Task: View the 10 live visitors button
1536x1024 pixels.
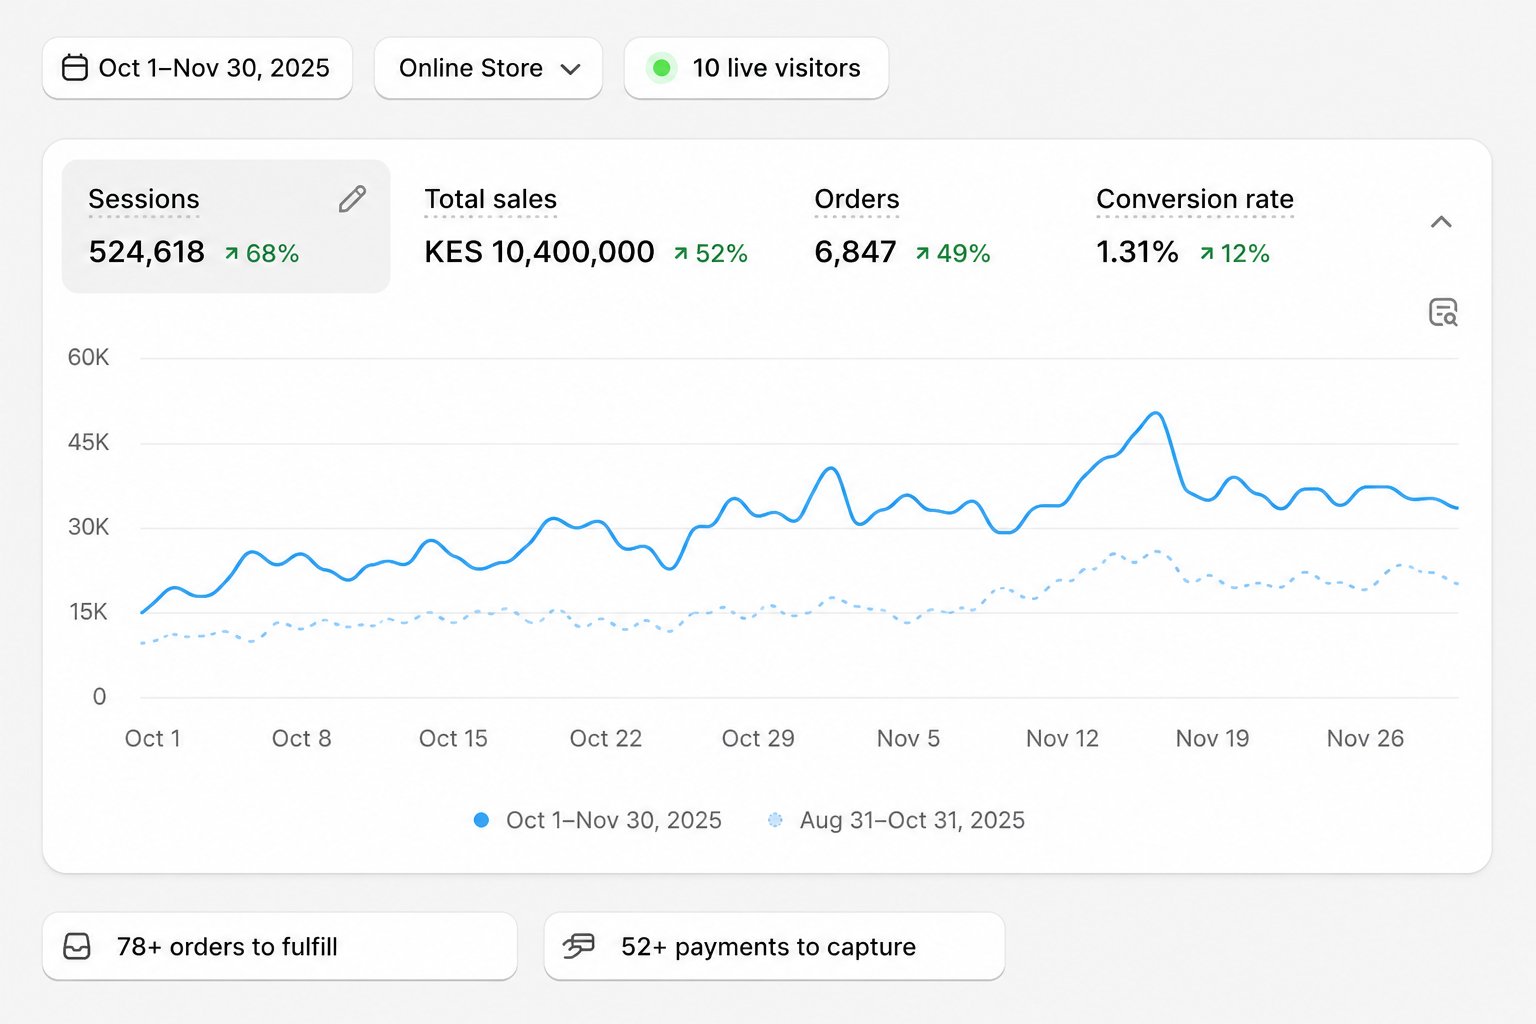Action: tap(756, 68)
